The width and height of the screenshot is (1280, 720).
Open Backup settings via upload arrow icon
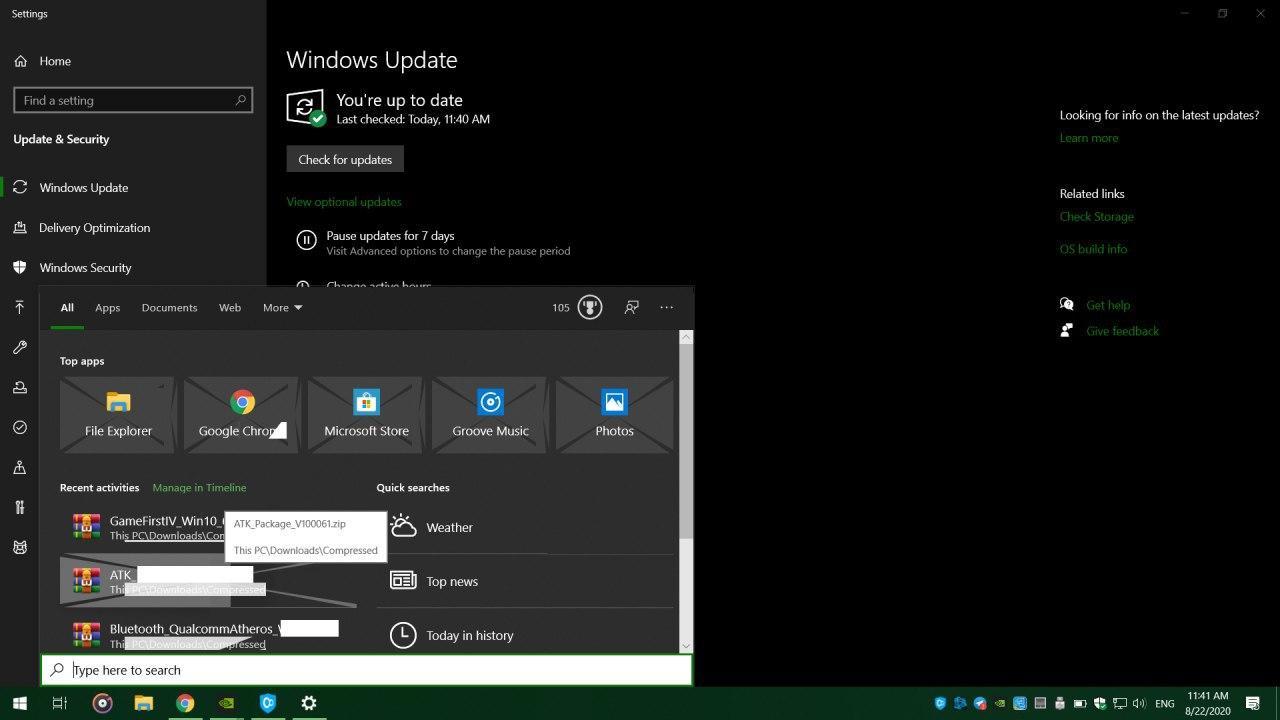[19, 307]
